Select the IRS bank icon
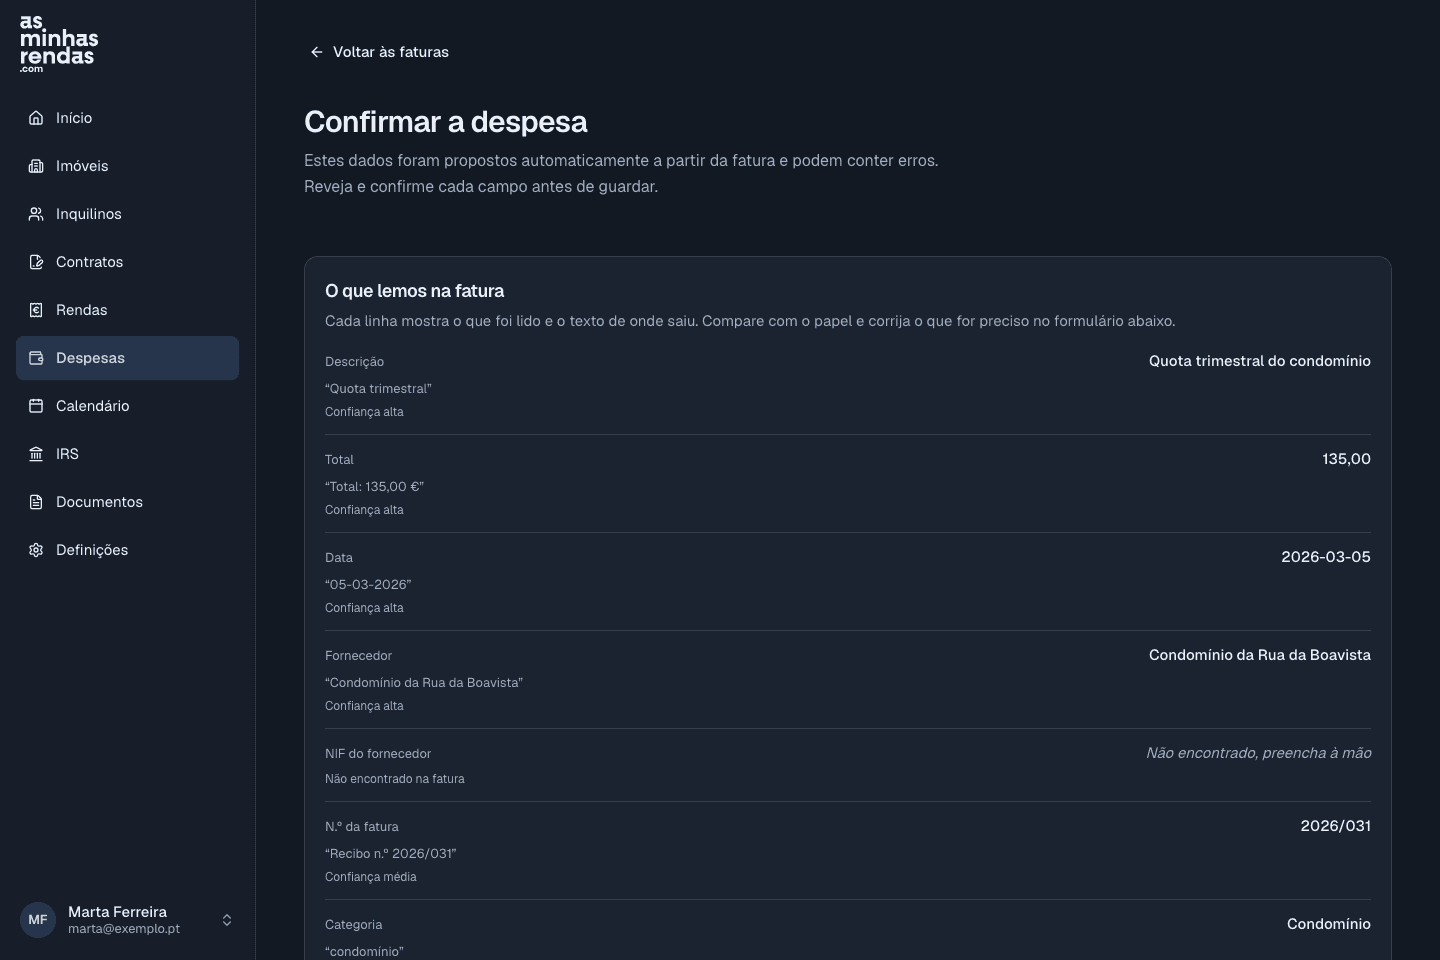Image resolution: width=1440 pixels, height=960 pixels. point(36,454)
